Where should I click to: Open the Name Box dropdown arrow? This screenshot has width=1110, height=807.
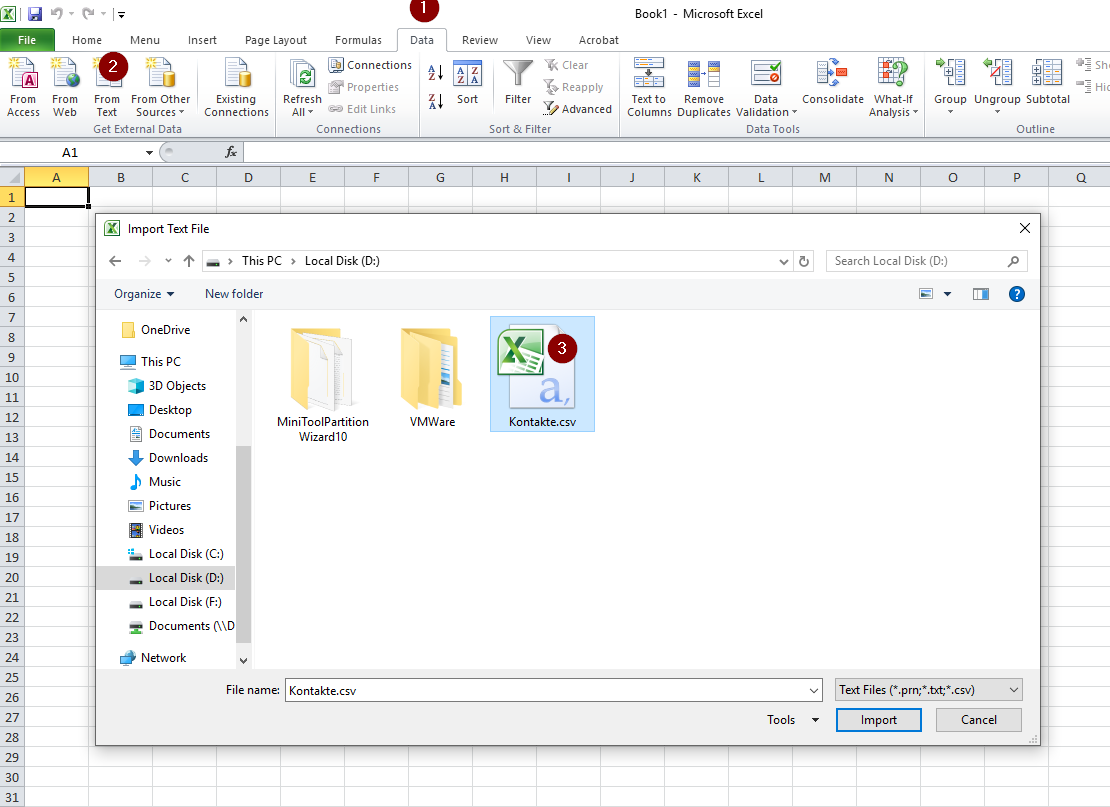pyautogui.click(x=149, y=152)
